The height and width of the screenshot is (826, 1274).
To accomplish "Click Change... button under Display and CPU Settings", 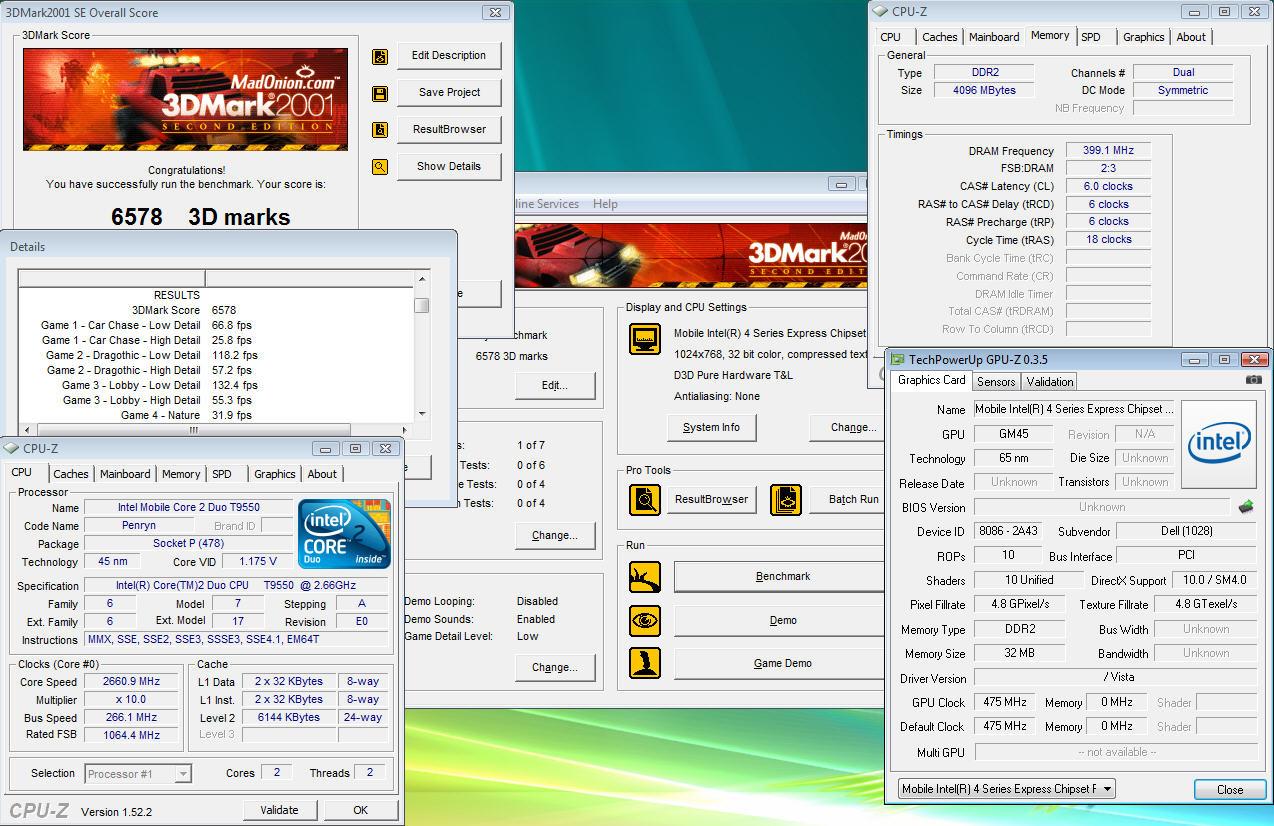I will (x=848, y=427).
